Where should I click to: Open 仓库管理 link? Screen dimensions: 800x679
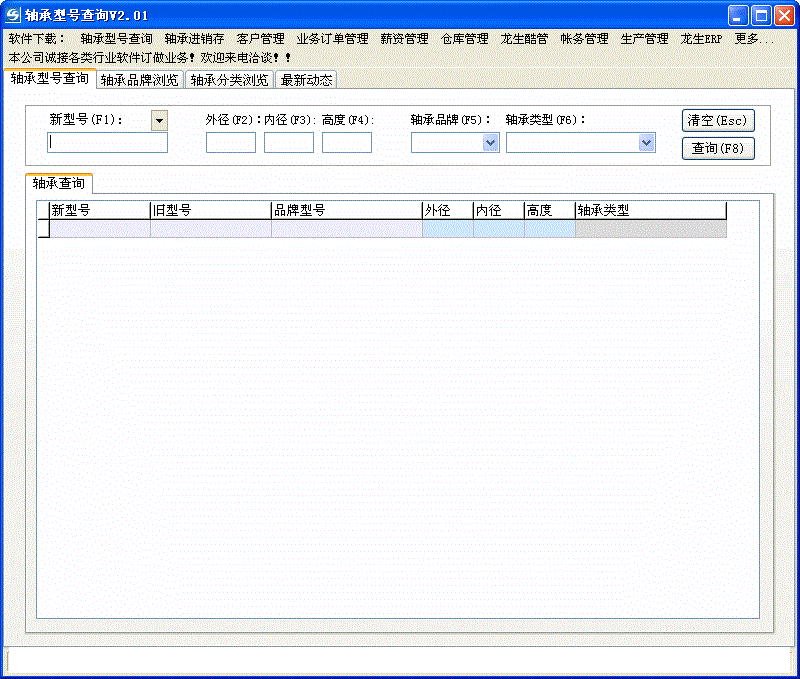point(464,39)
